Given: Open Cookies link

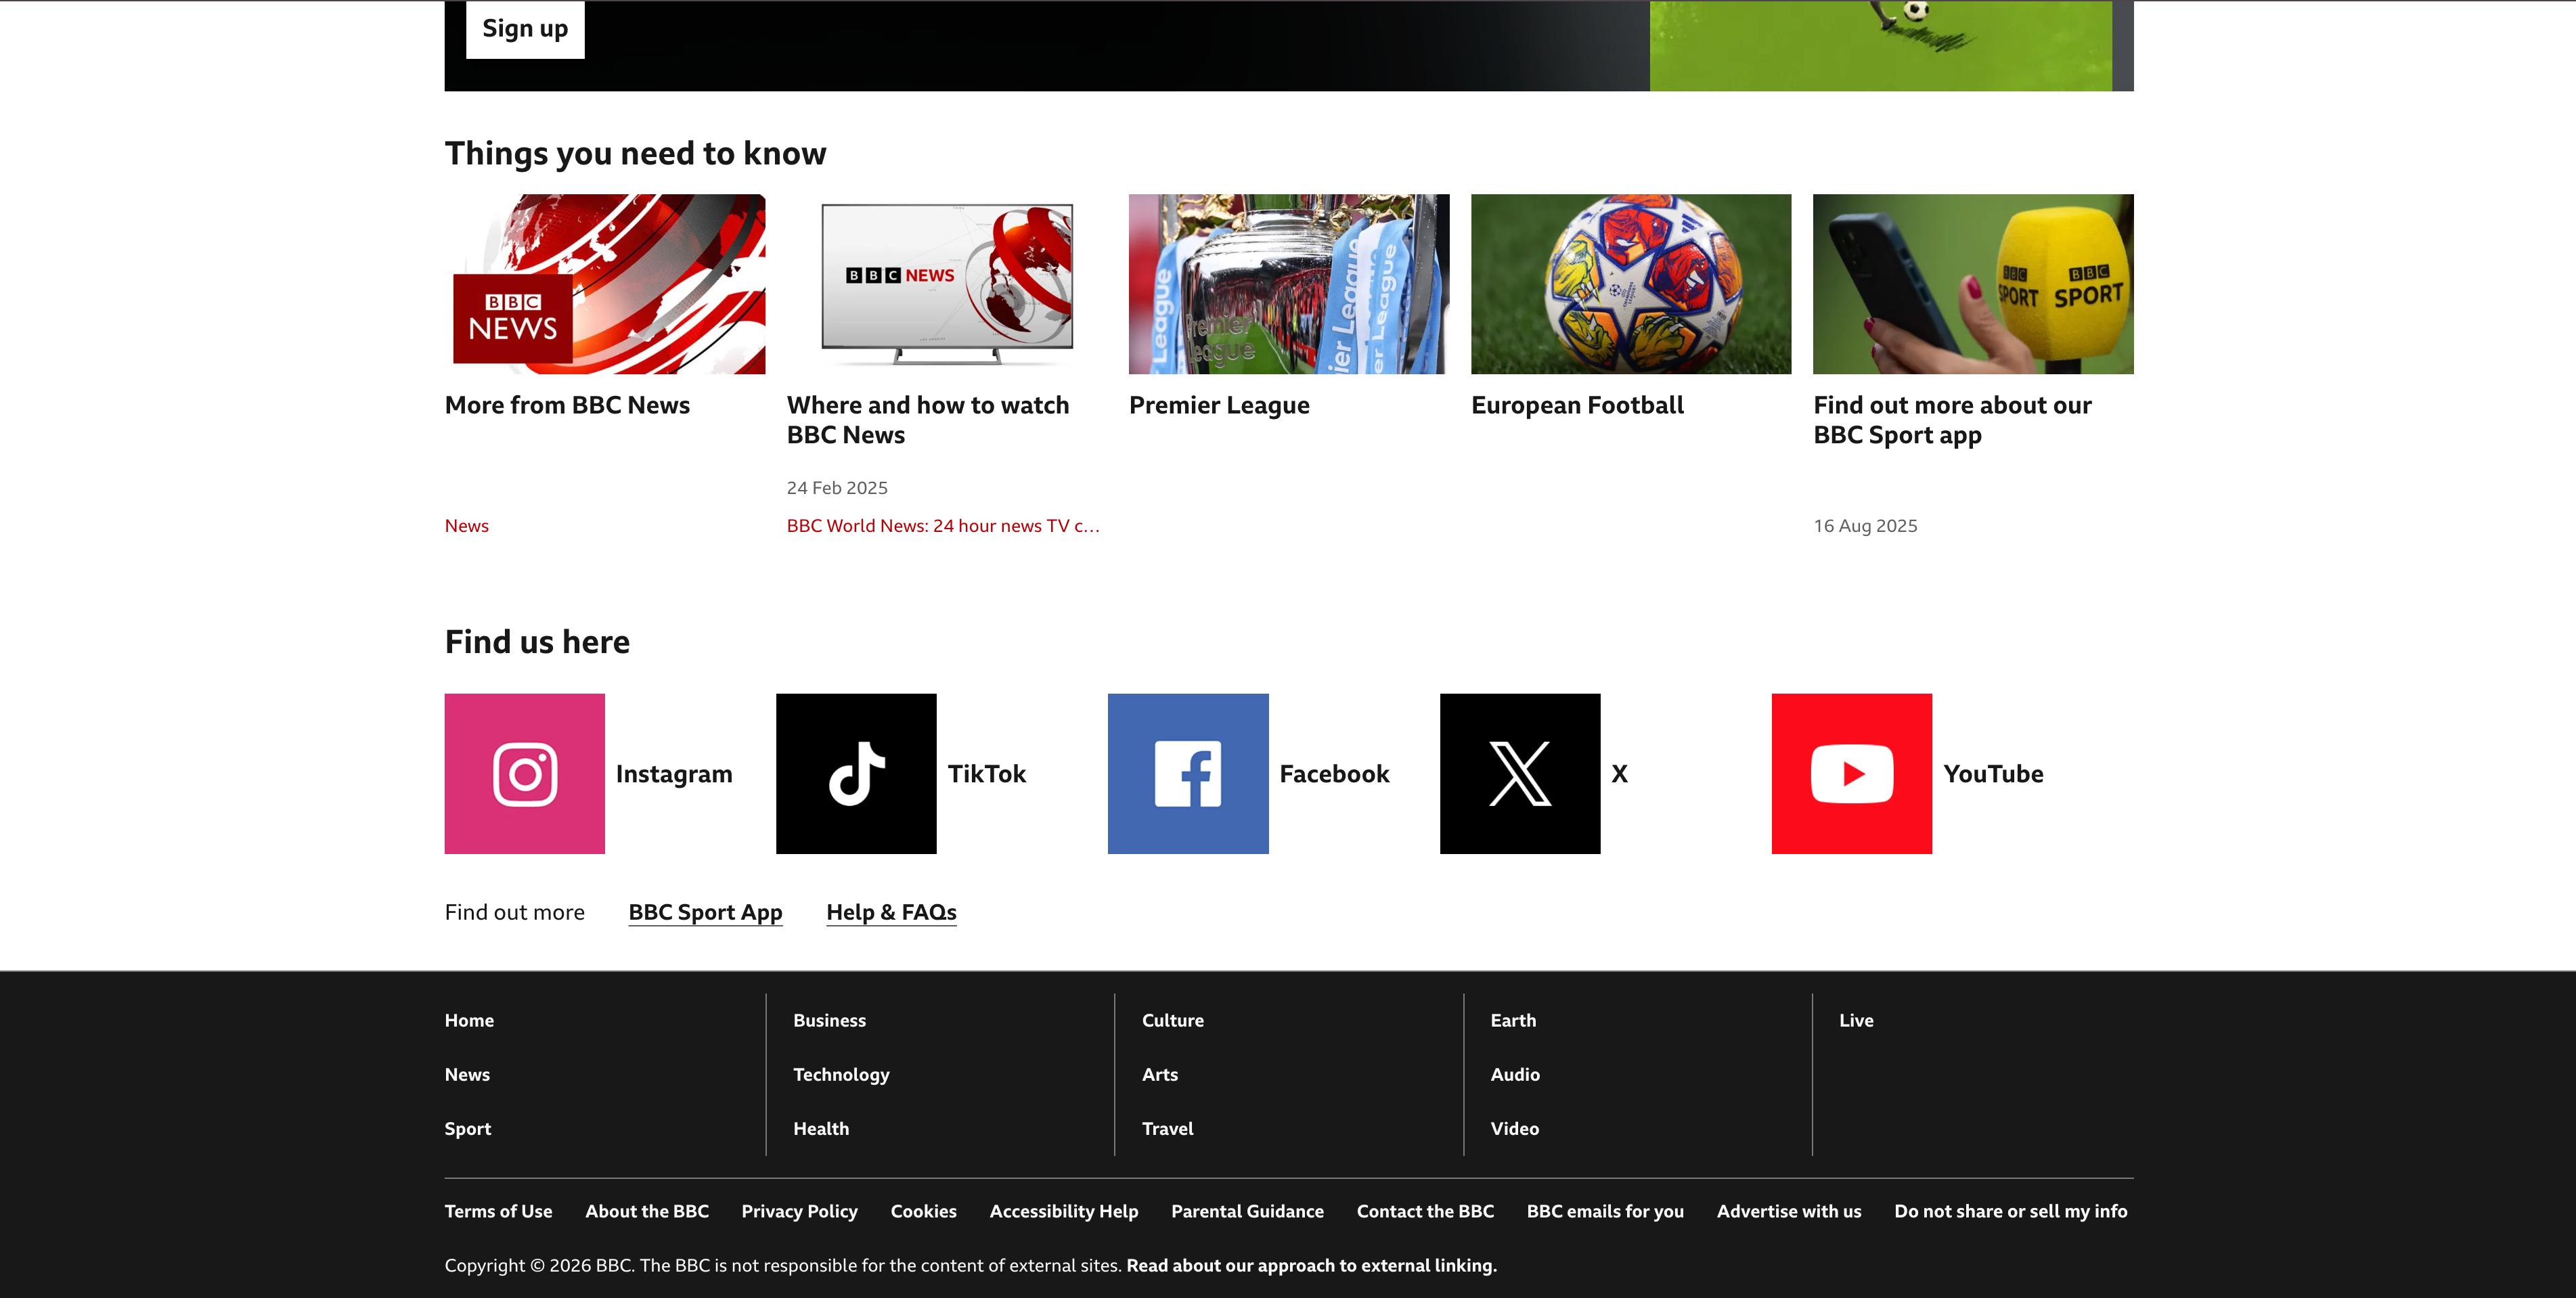Looking at the screenshot, I should [x=923, y=1211].
